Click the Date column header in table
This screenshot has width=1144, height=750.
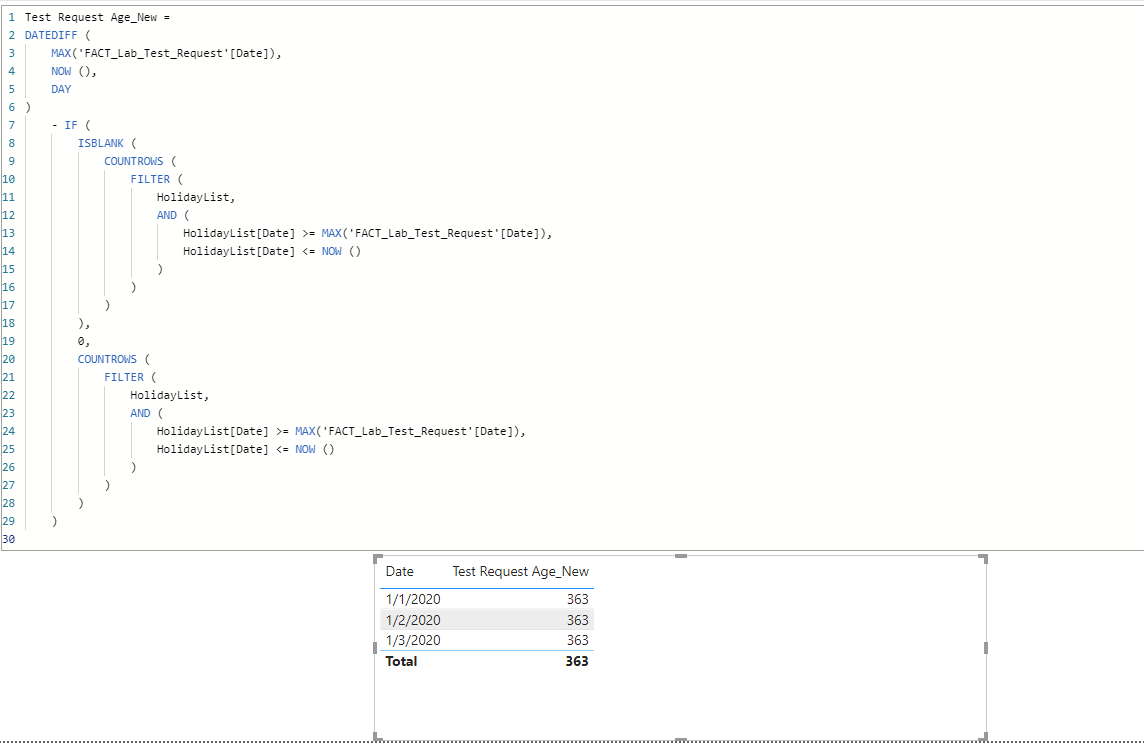coord(400,571)
